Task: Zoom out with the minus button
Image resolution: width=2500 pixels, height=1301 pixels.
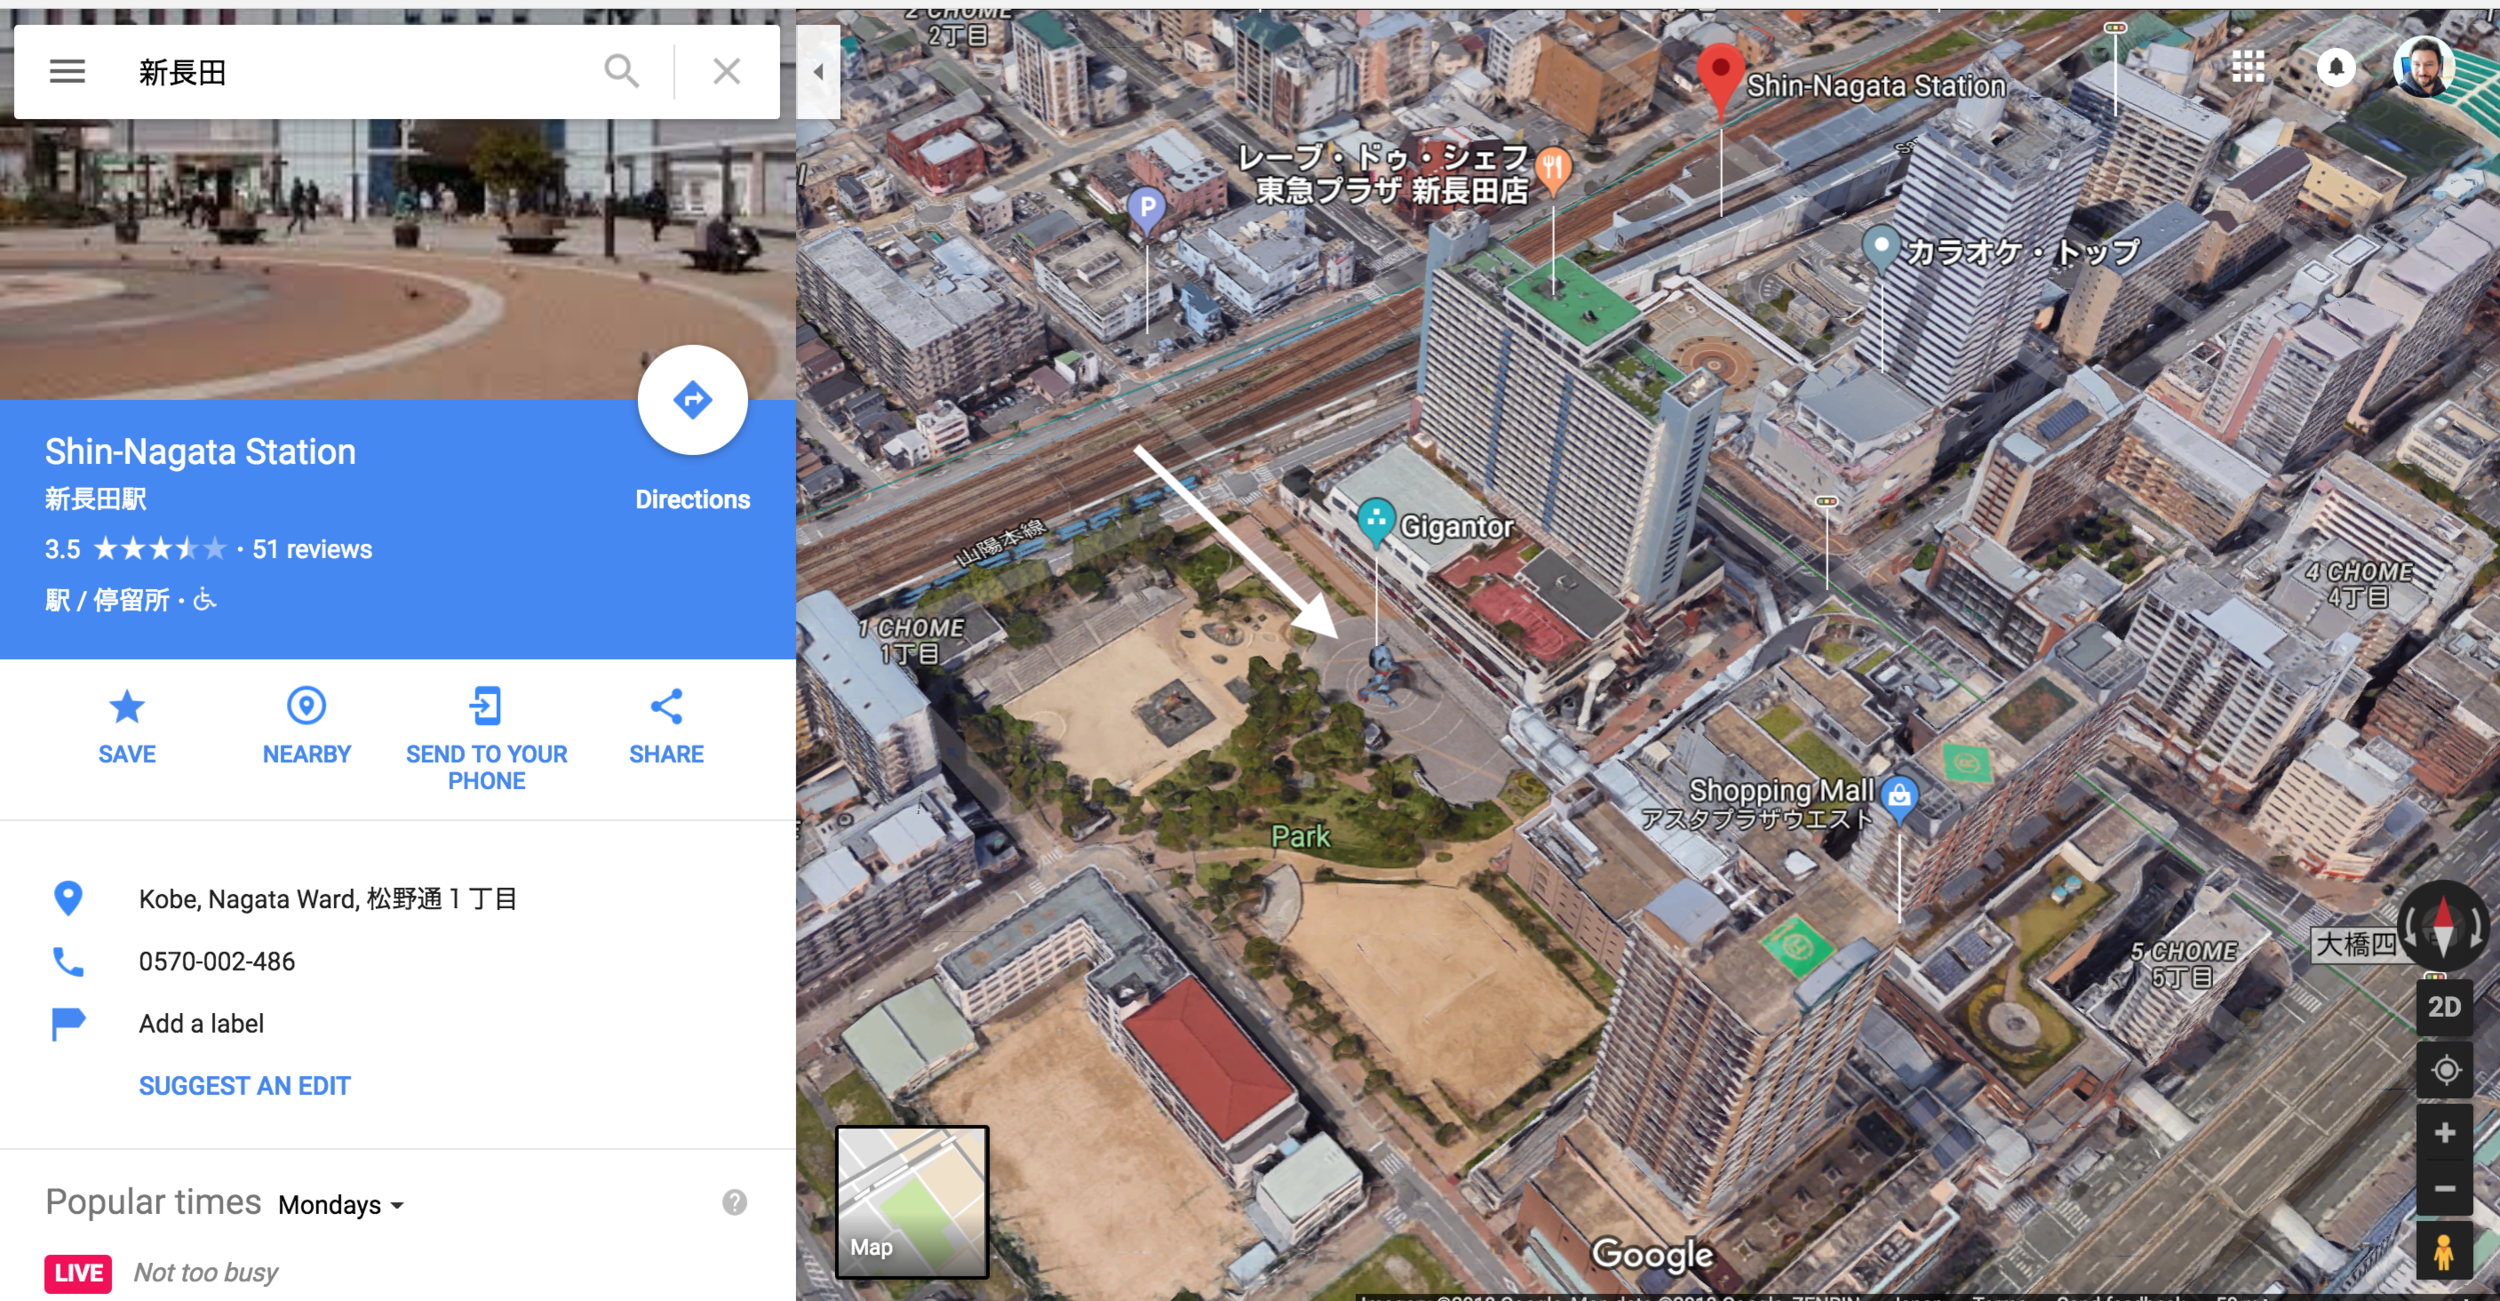Action: (x=2445, y=1188)
